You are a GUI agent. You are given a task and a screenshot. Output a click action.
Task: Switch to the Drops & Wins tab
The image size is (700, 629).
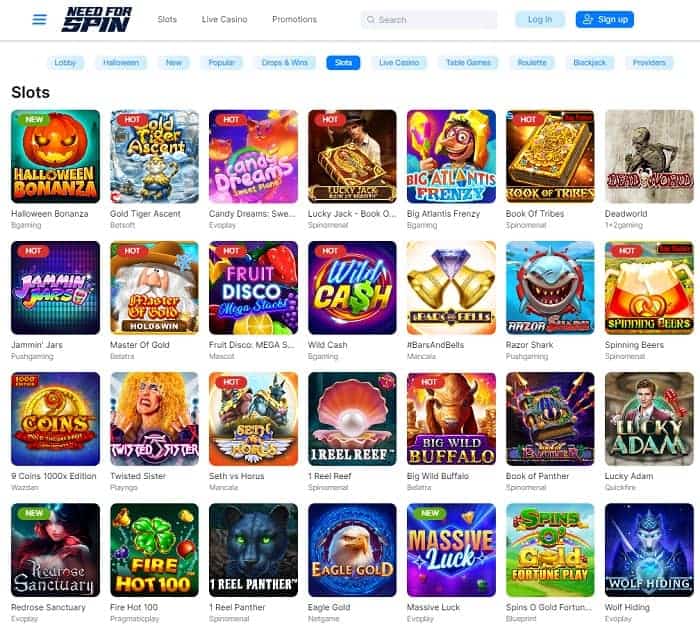[x=285, y=62]
